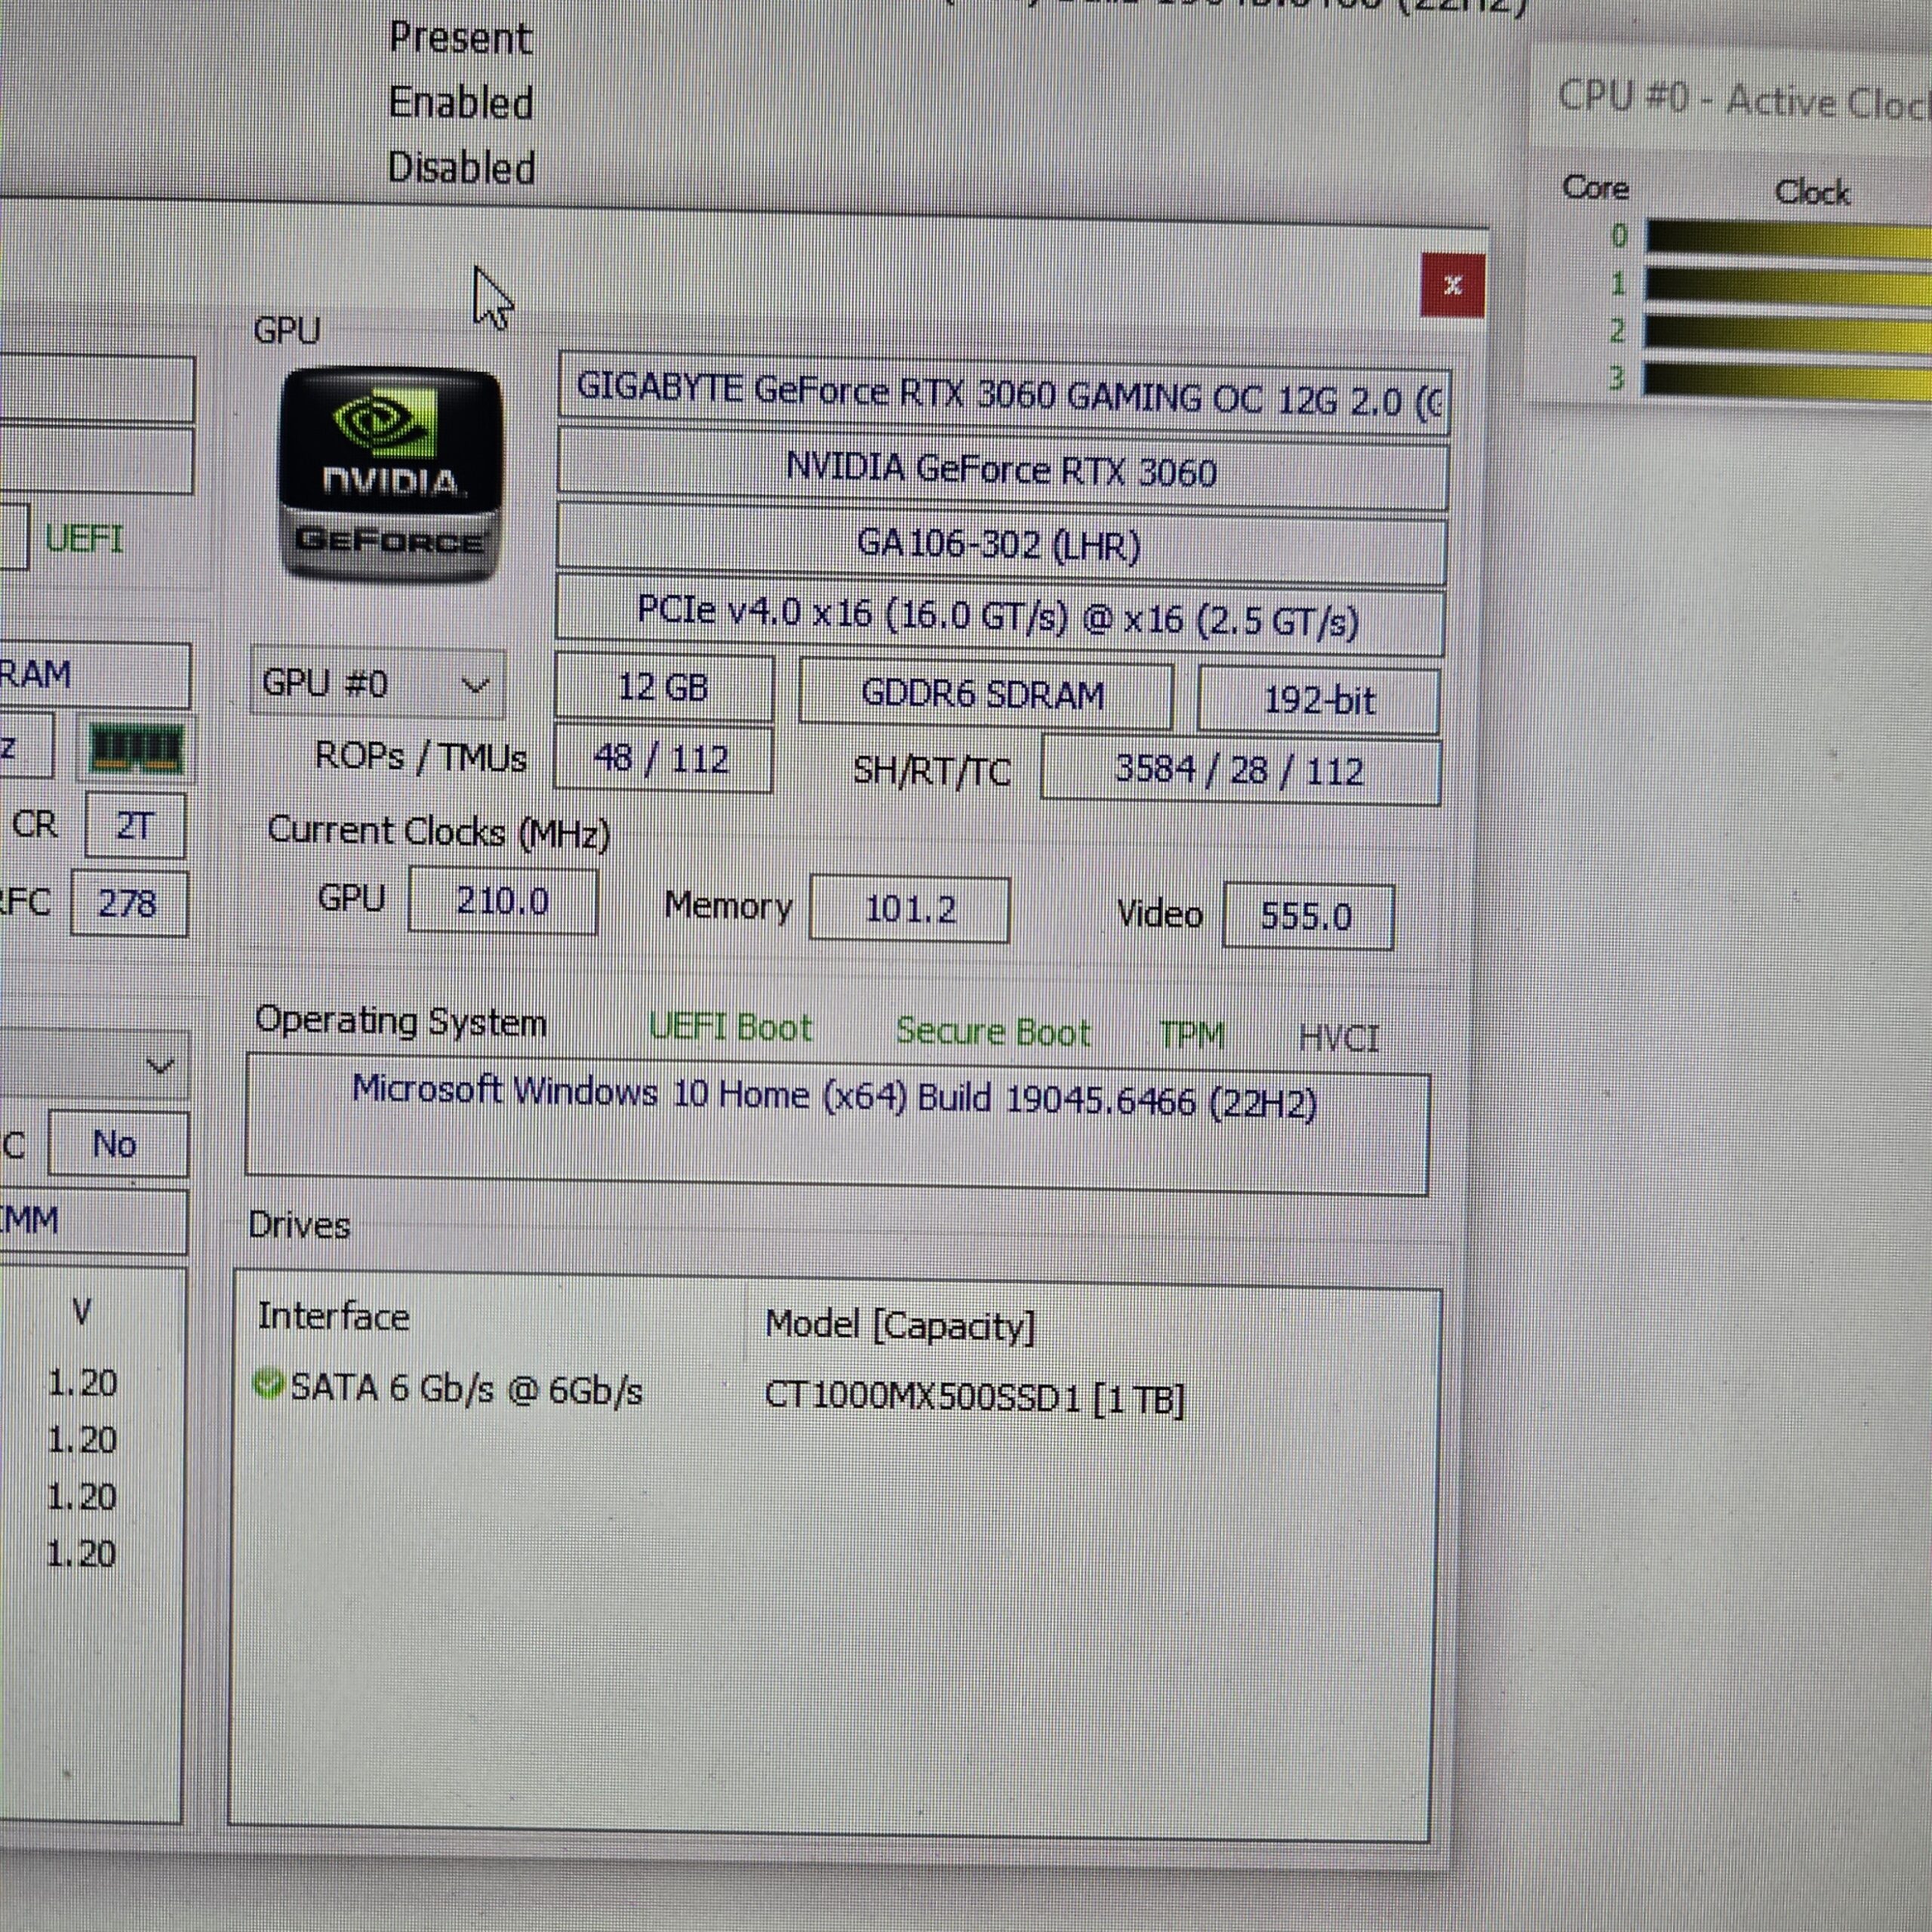Click the GA106-302 (LHR) chip field
This screenshot has height=1932, width=1932.
[1000, 544]
